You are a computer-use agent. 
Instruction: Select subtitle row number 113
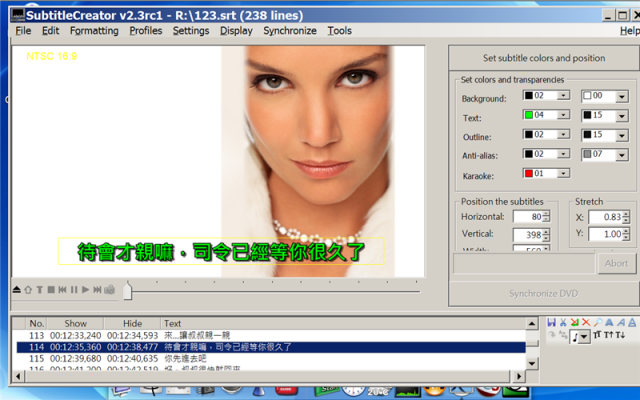[271, 336]
